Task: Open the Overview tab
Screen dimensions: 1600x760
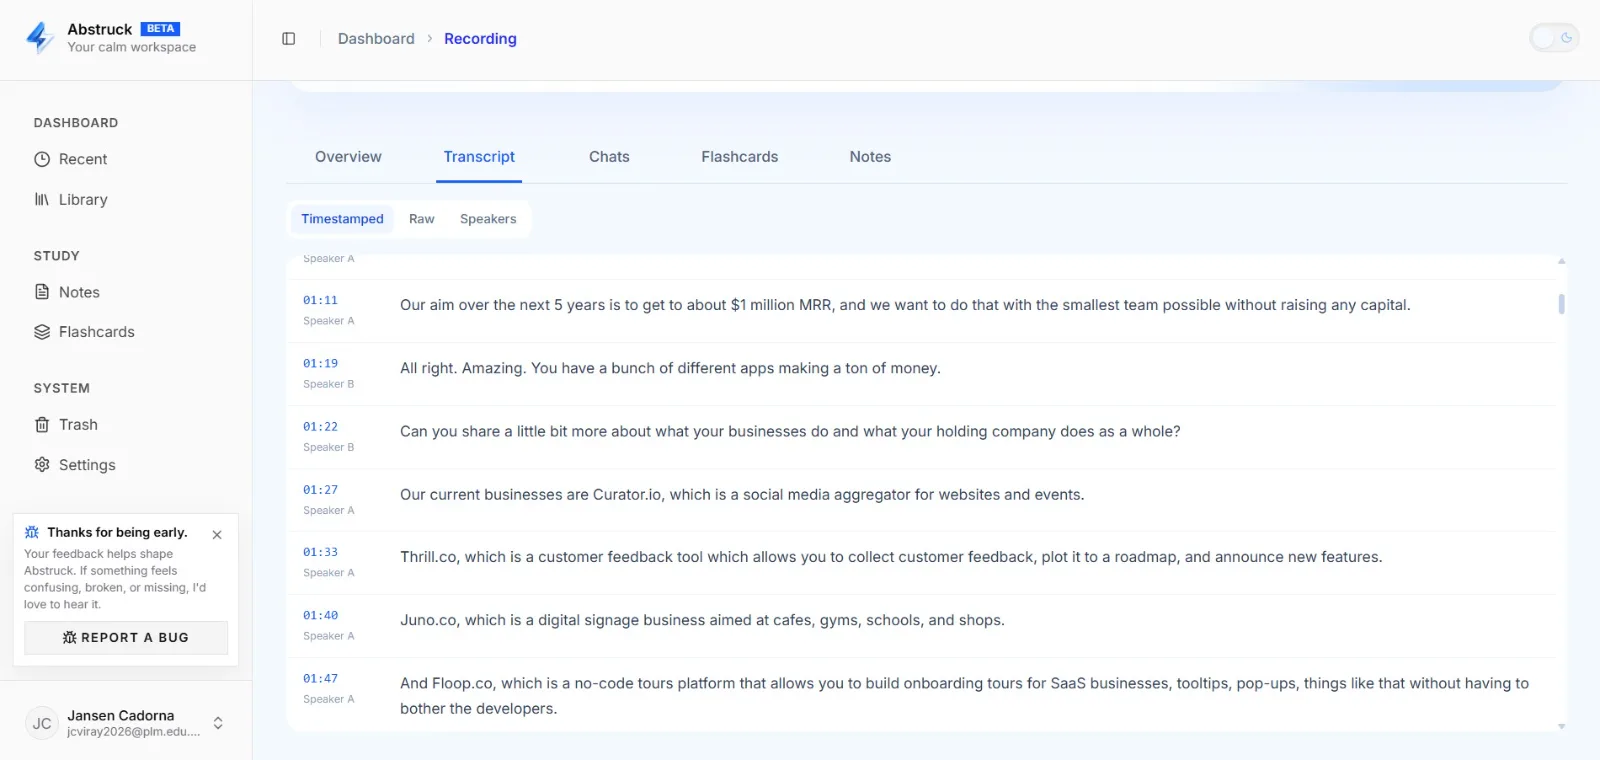Action: pos(348,157)
